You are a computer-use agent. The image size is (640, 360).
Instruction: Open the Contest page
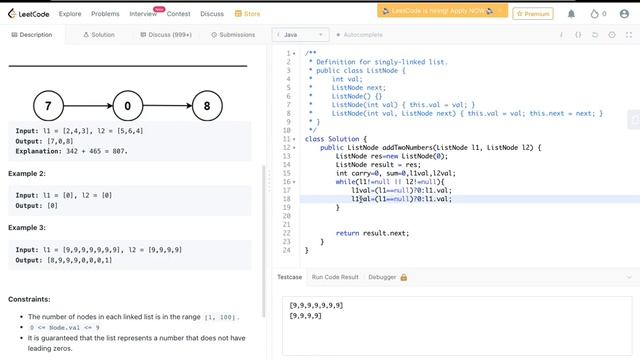(178, 14)
